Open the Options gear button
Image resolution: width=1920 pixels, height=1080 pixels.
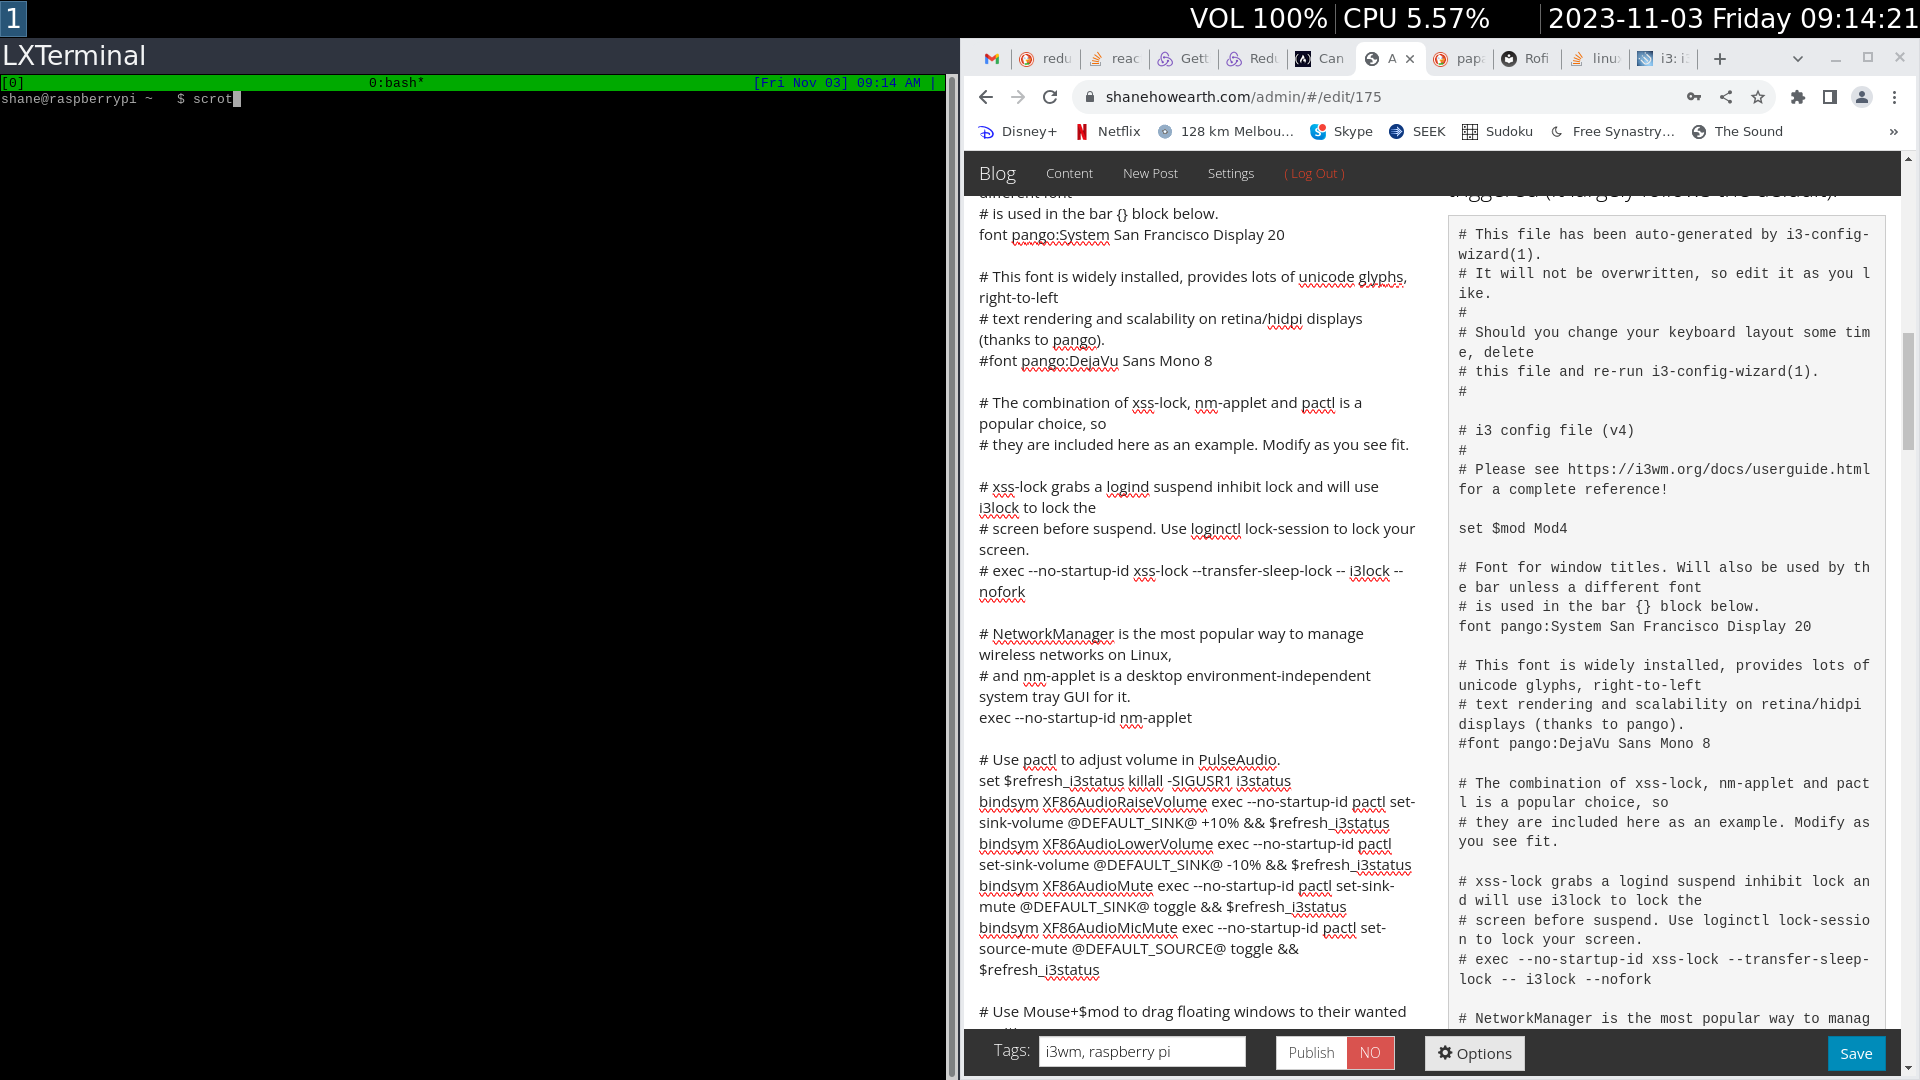[x=1474, y=1053]
